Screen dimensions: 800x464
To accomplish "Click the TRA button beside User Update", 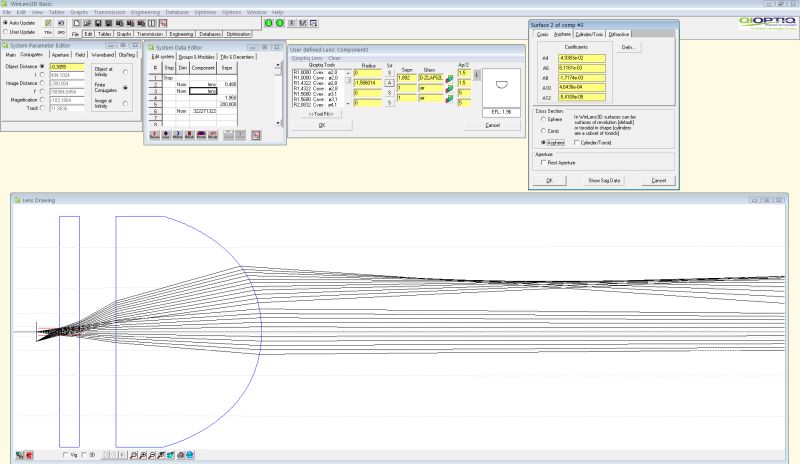I will [x=48, y=32].
